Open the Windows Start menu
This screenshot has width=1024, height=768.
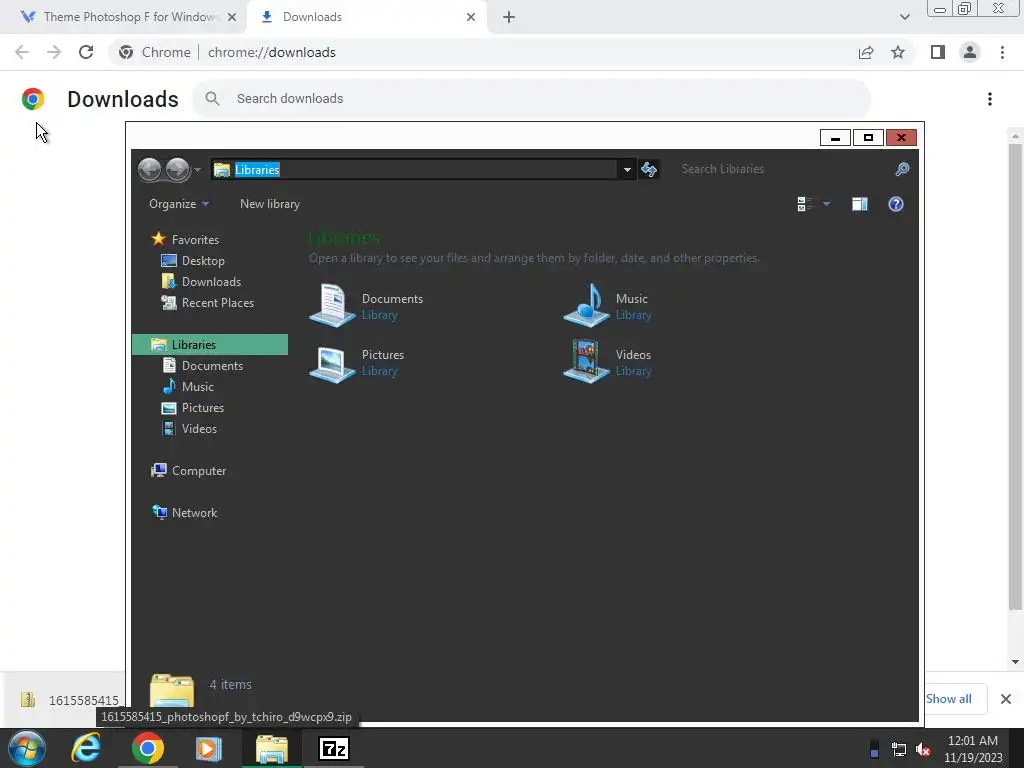click(x=27, y=748)
